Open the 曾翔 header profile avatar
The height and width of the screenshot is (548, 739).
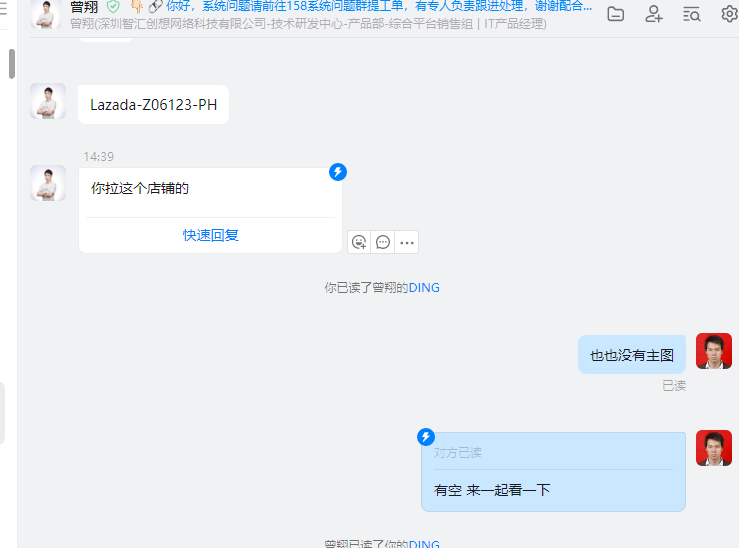point(46,14)
